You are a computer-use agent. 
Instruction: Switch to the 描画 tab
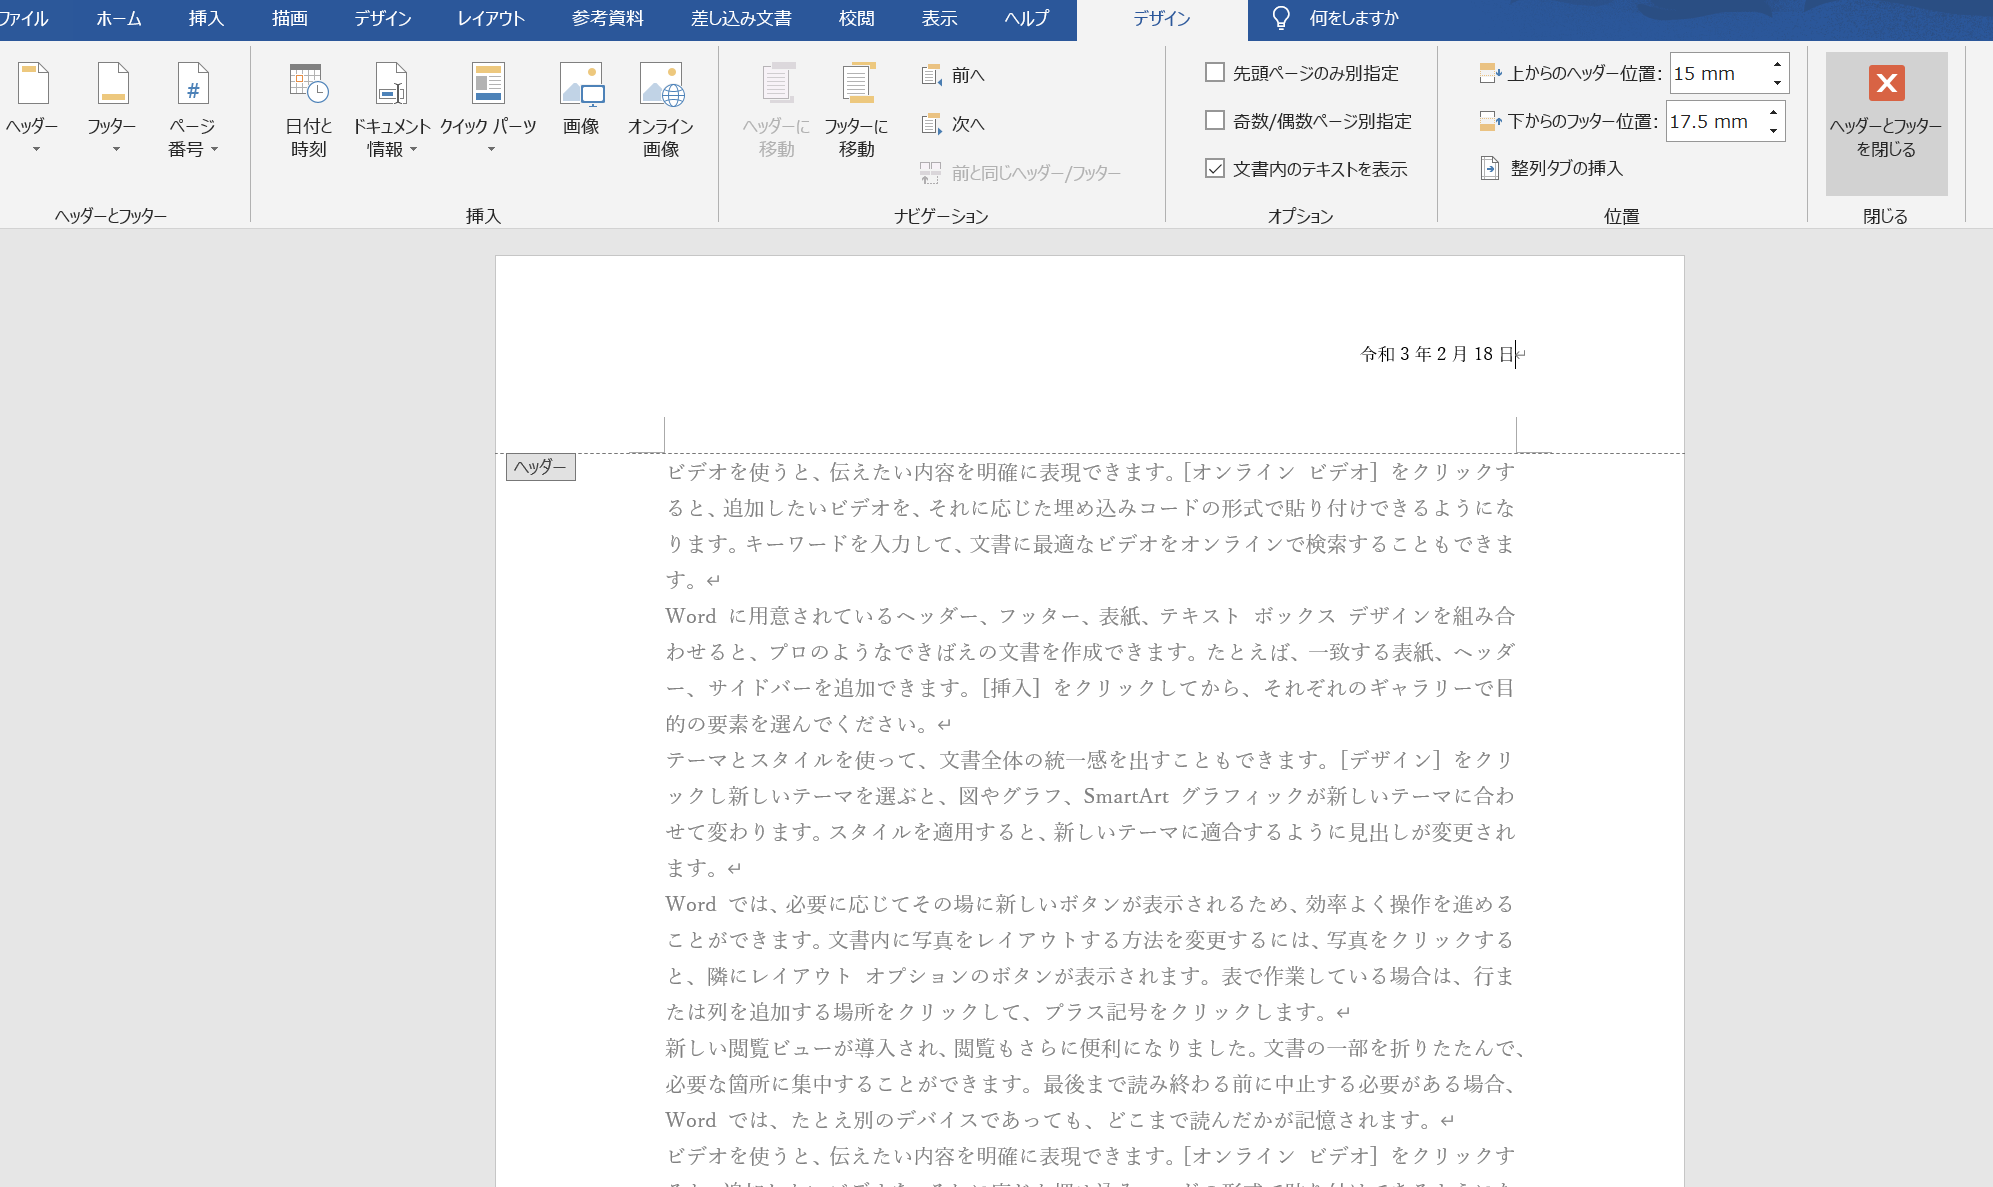(x=290, y=18)
